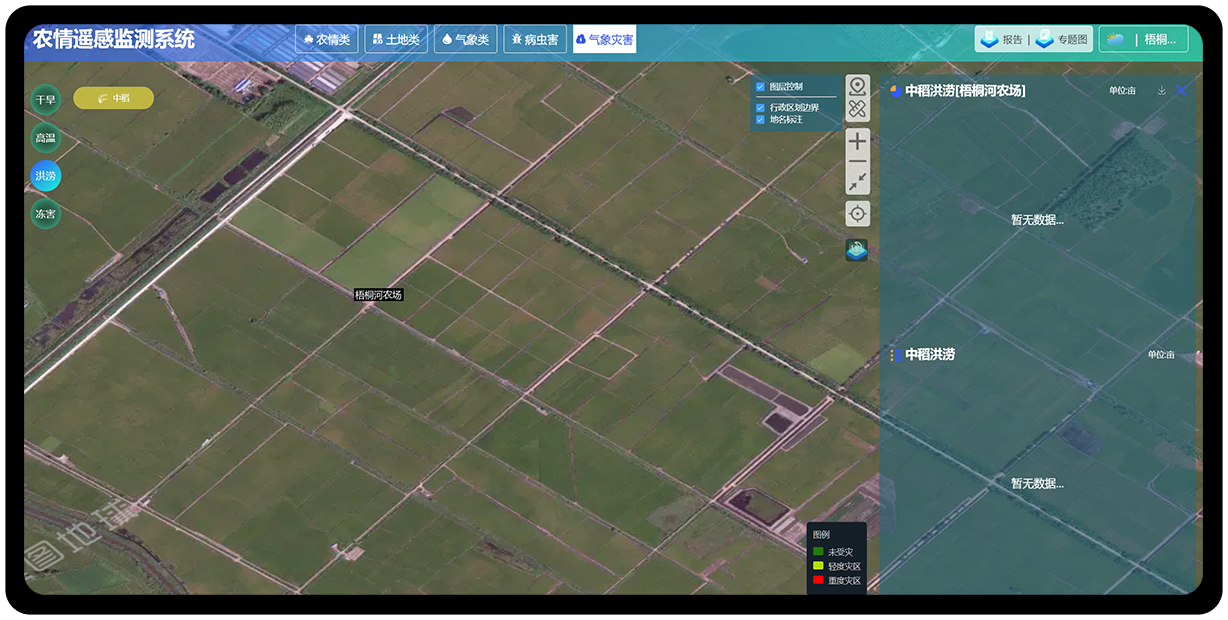Uncheck the 行政区划边界 checkbox
The height and width of the screenshot is (620, 1228).
[x=760, y=107]
